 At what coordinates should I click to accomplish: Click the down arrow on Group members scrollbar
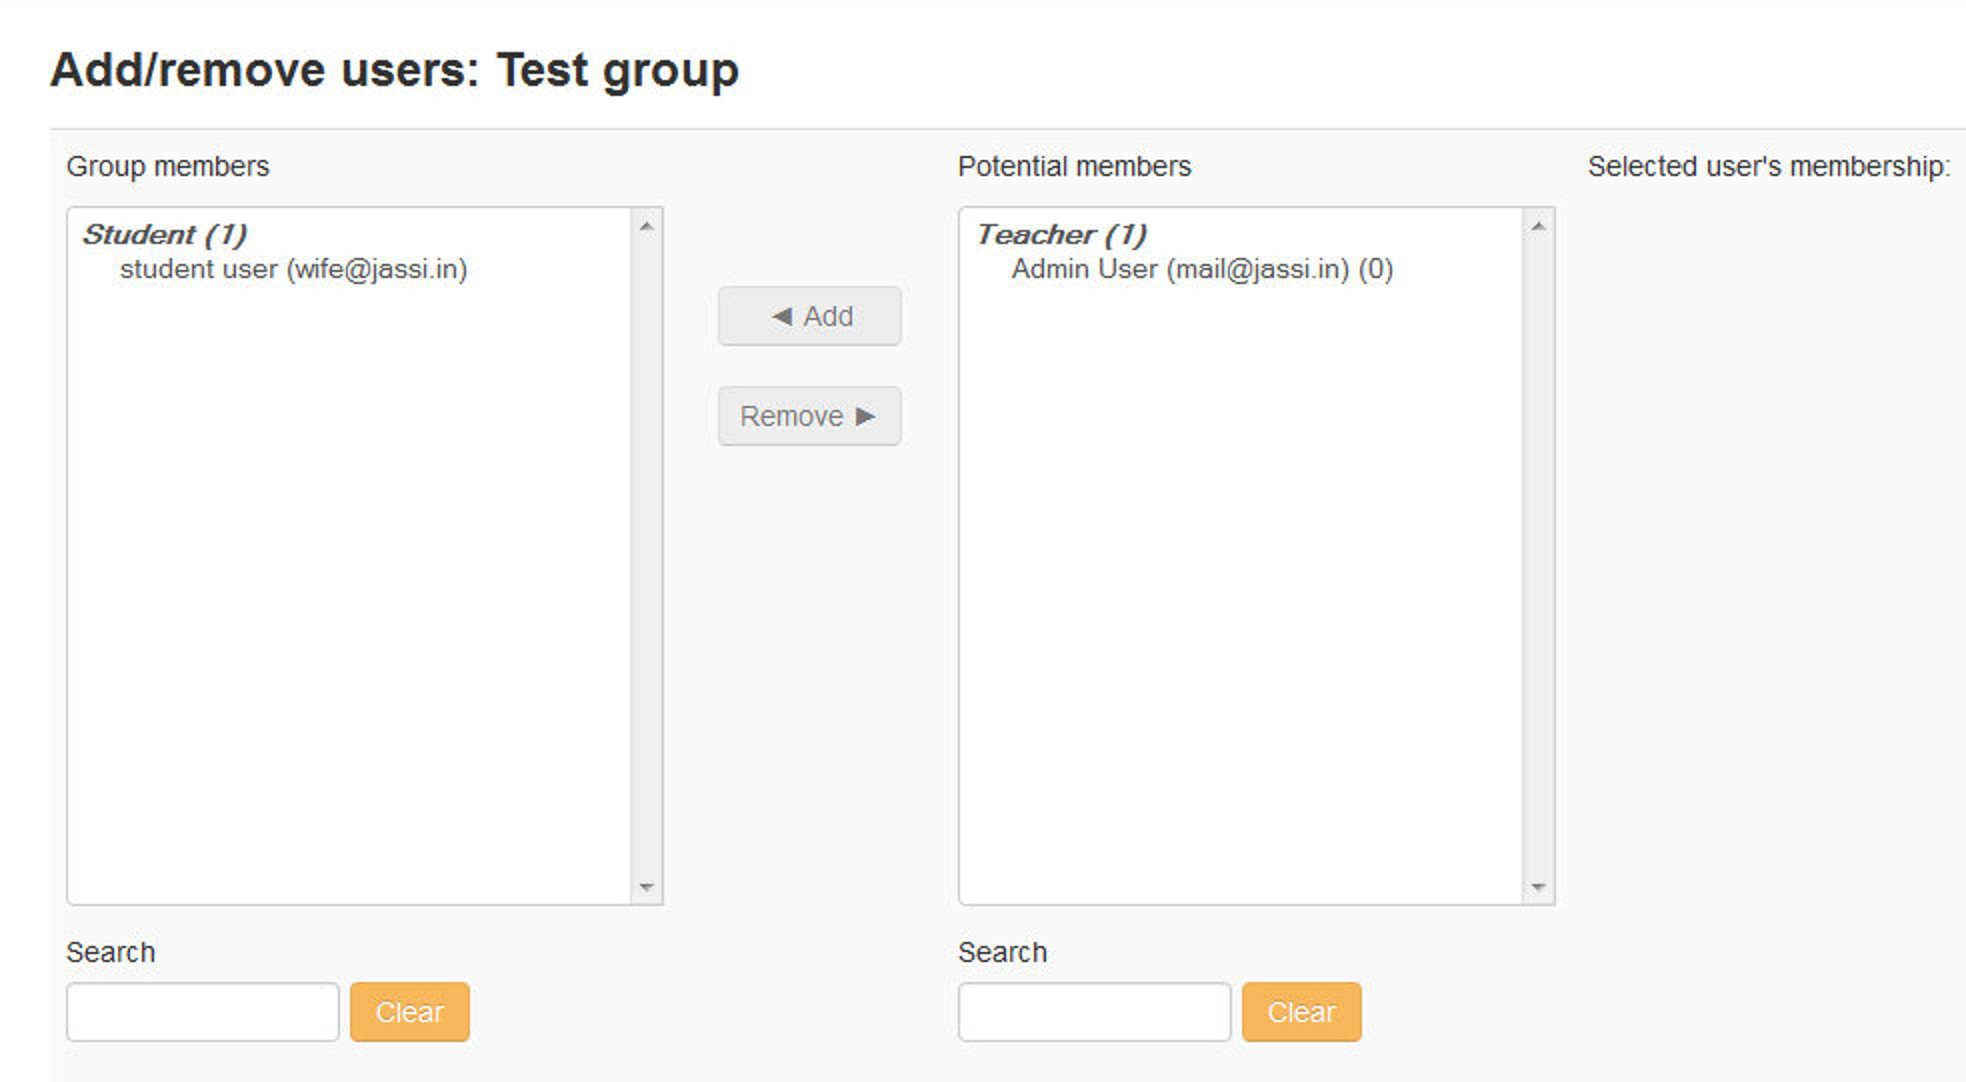pyautogui.click(x=645, y=885)
